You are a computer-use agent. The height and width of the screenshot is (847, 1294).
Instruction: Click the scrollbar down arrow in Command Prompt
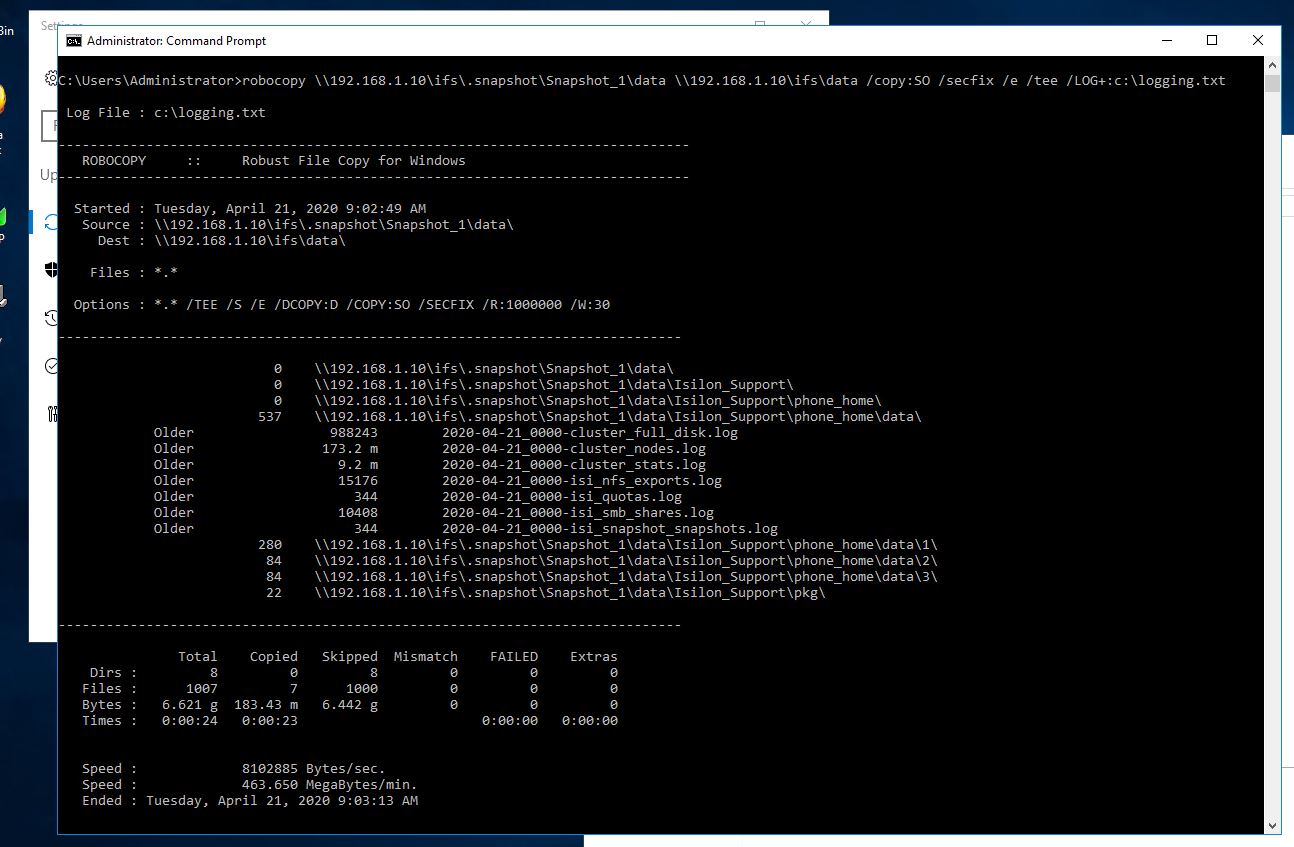pyautogui.click(x=1272, y=825)
